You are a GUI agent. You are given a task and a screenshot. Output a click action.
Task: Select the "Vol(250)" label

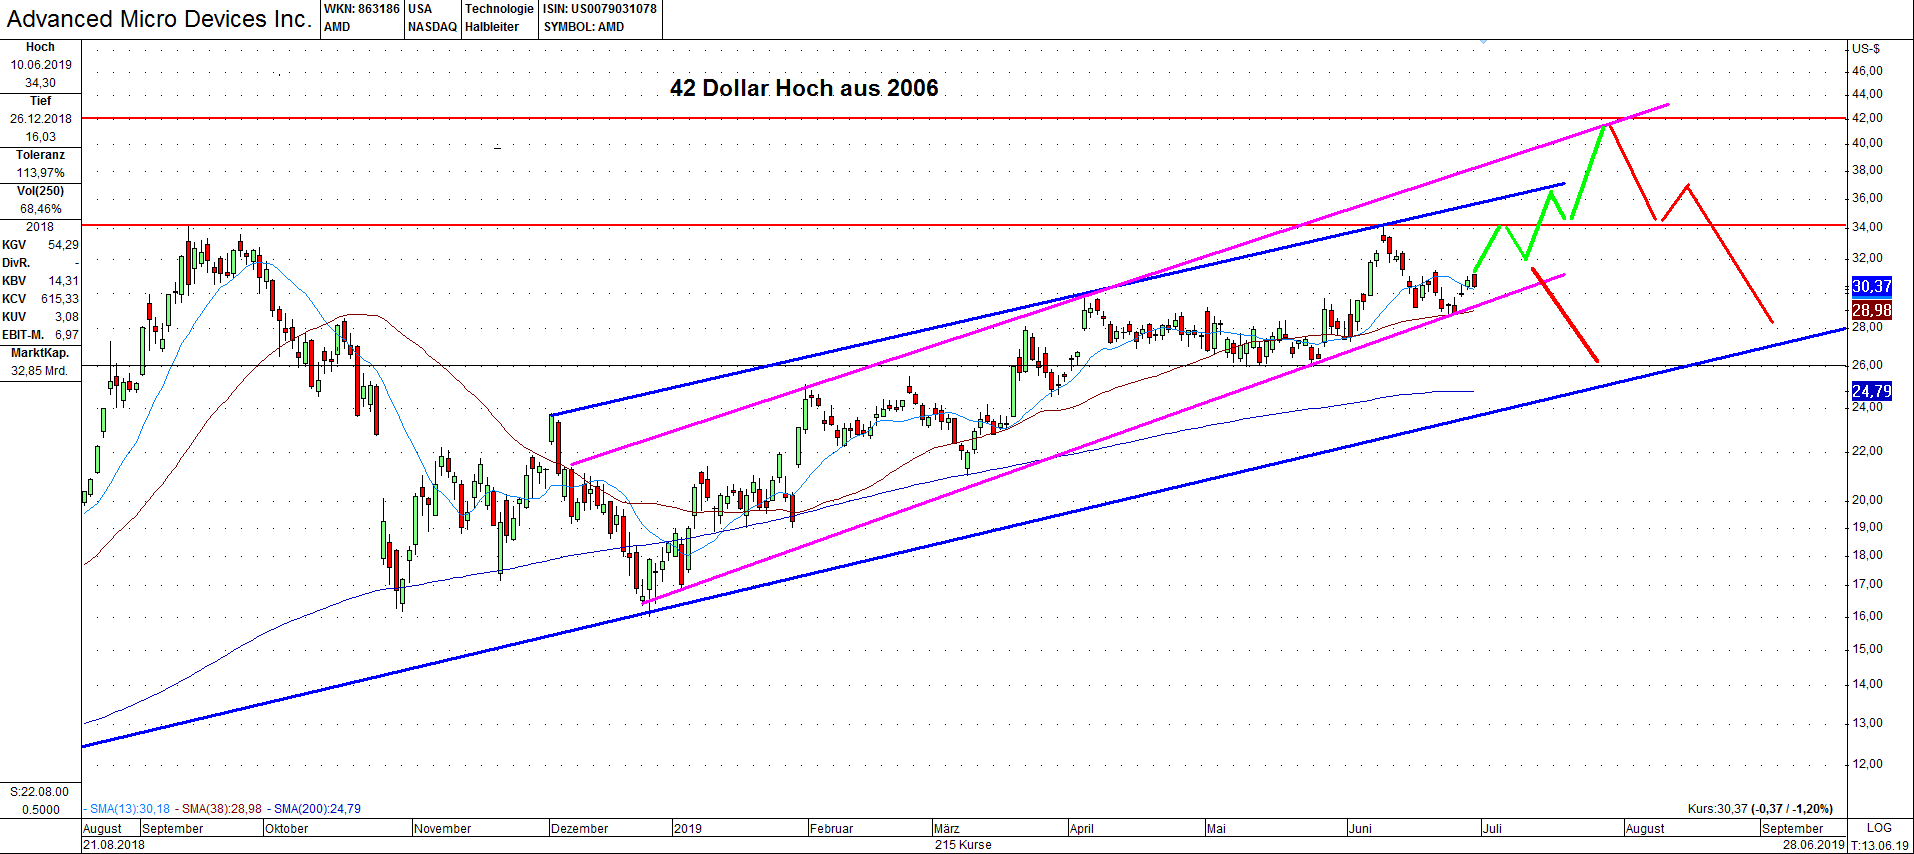point(40,191)
